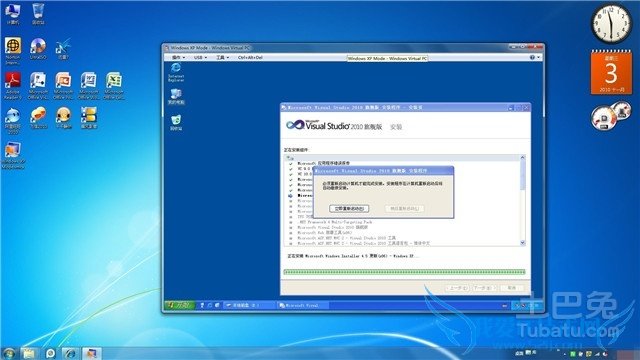Click the green installation progress bar

(x=404, y=272)
